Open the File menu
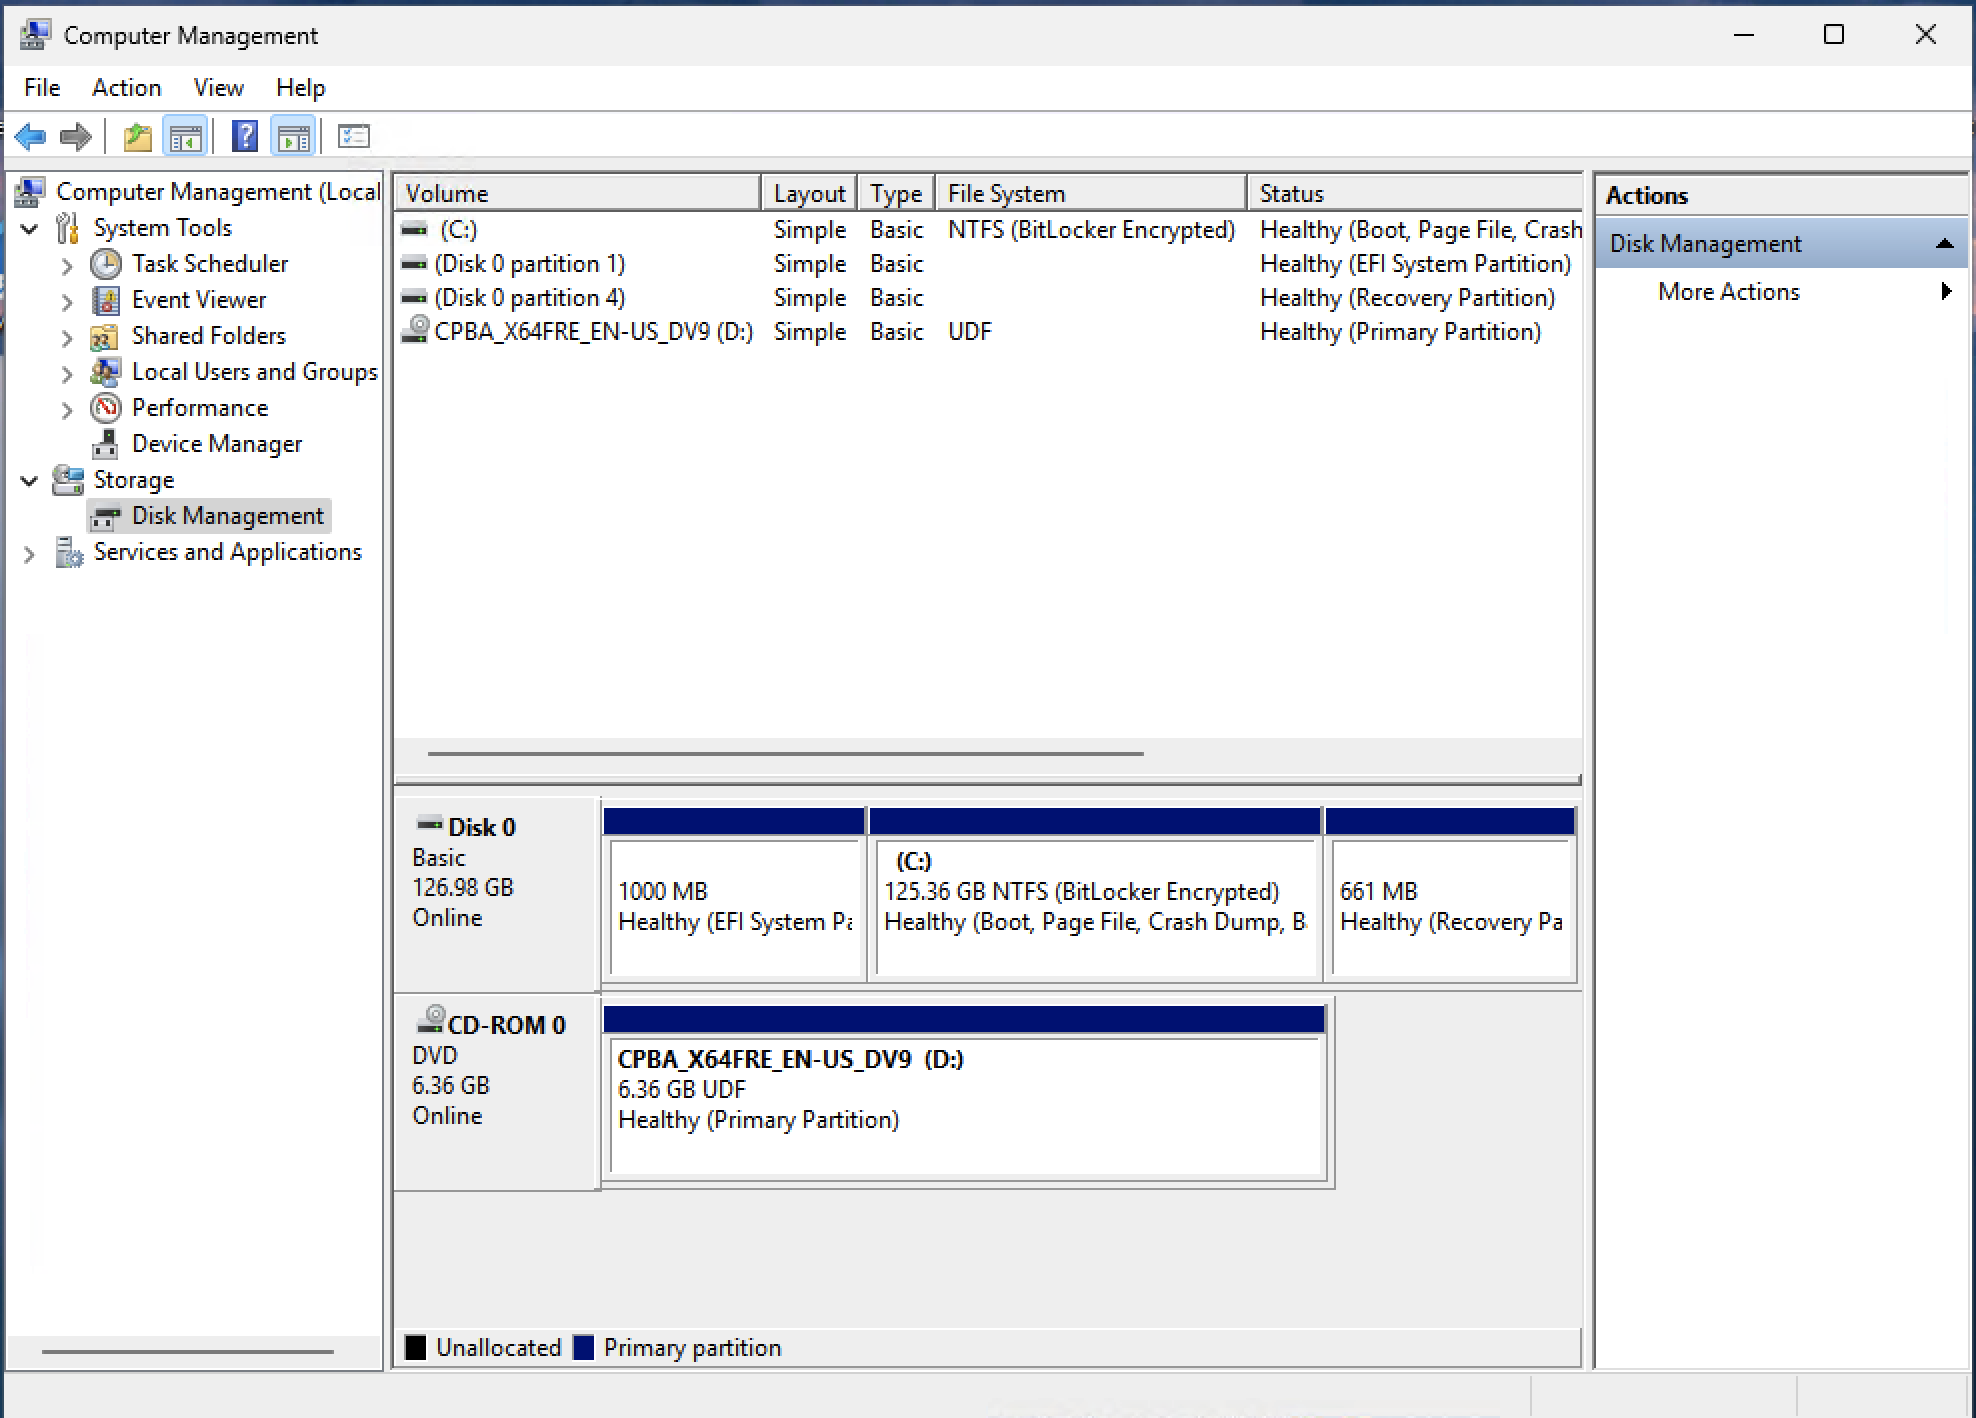Viewport: 1976px width, 1418px height. (42, 88)
